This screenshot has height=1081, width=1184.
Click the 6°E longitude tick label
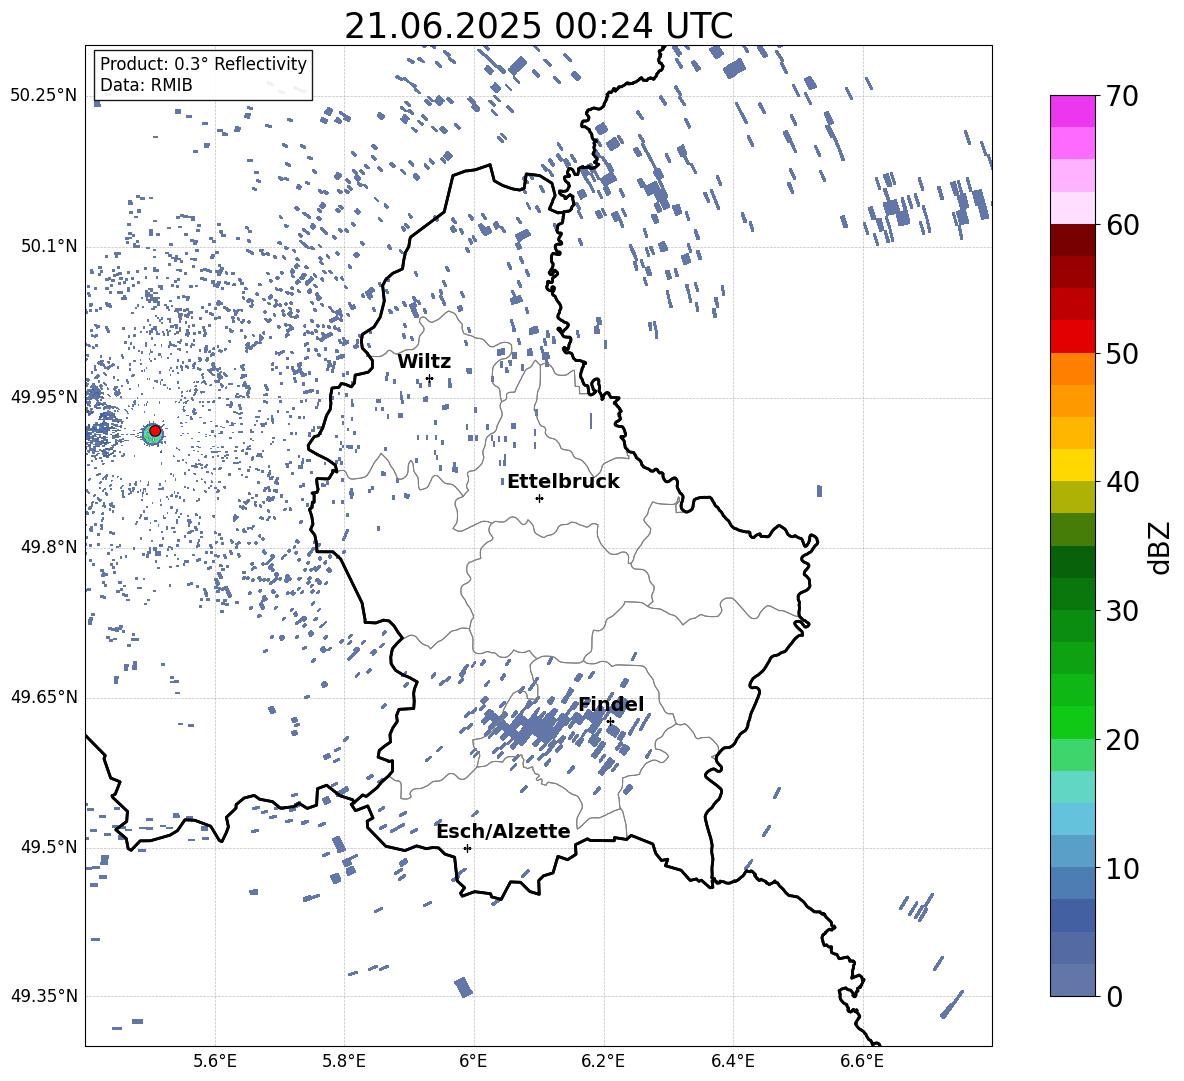point(473,1061)
